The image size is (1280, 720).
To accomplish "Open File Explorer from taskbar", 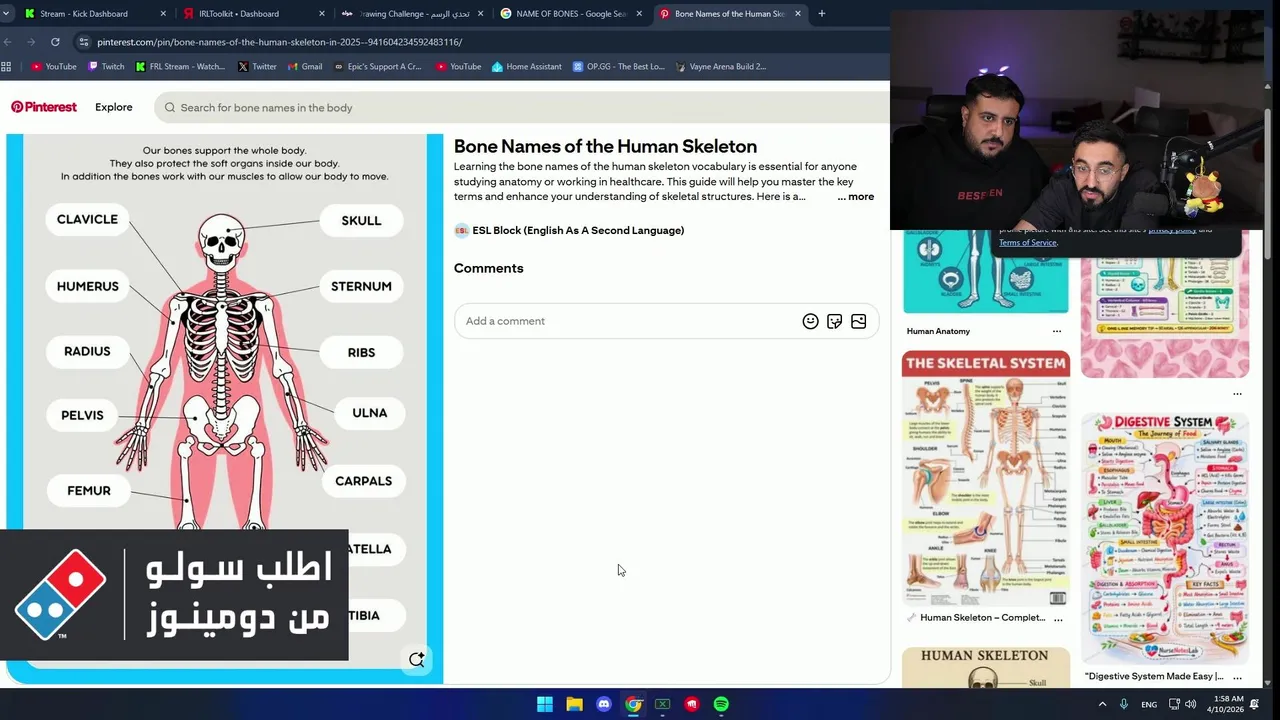I will (574, 704).
